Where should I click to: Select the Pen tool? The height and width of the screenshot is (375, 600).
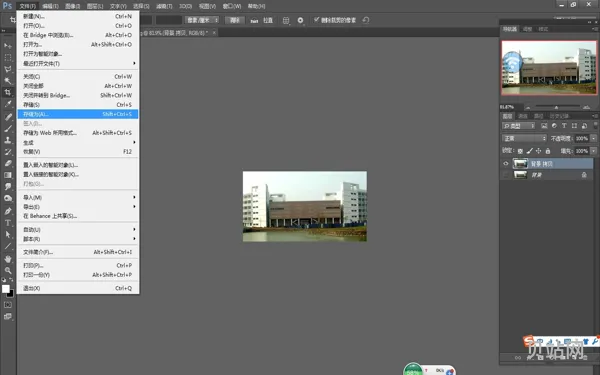(x=8, y=211)
